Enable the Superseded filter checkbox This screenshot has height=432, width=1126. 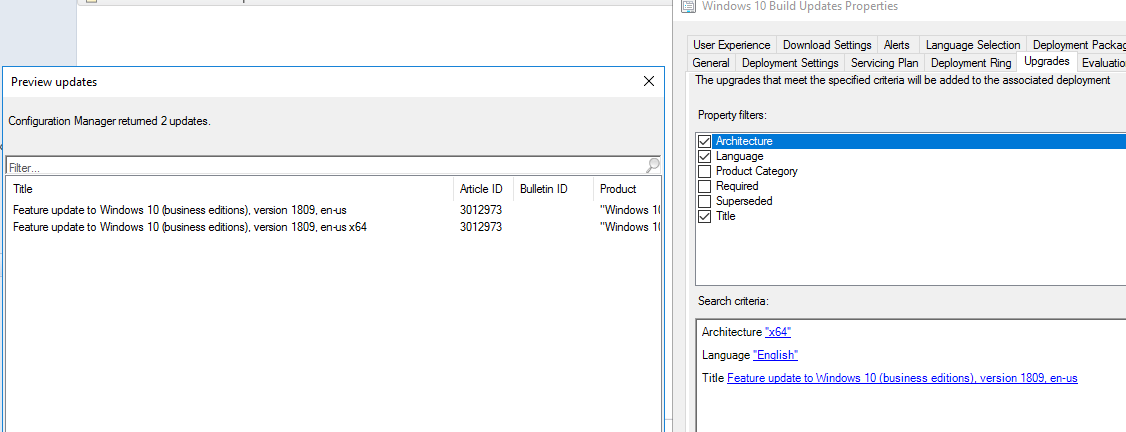[x=704, y=202]
